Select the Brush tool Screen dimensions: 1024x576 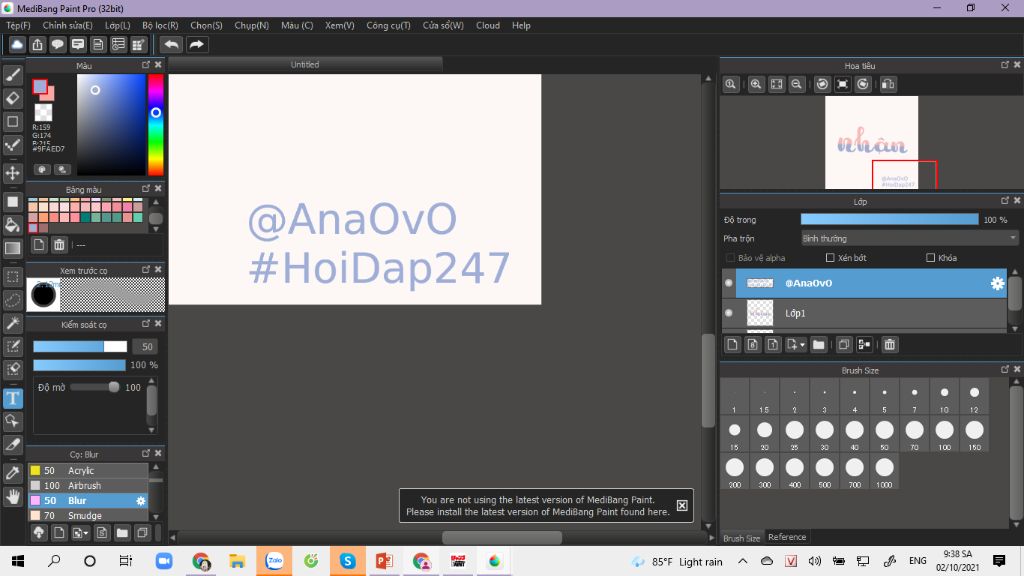(x=12, y=75)
